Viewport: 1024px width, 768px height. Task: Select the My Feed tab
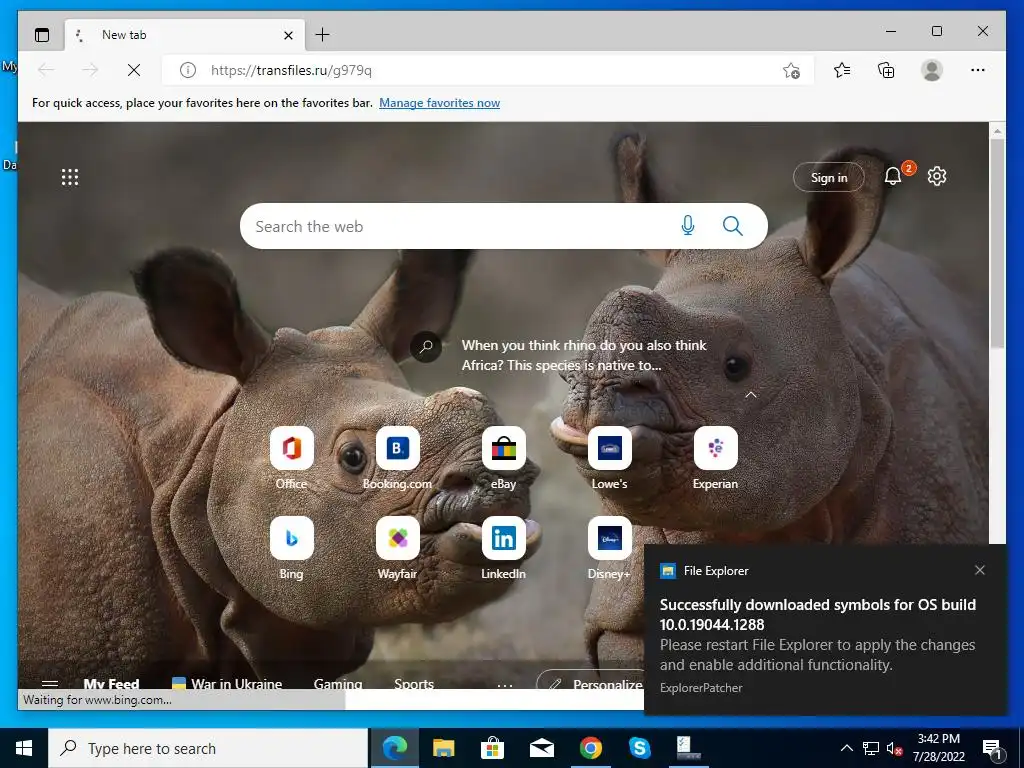(x=111, y=683)
